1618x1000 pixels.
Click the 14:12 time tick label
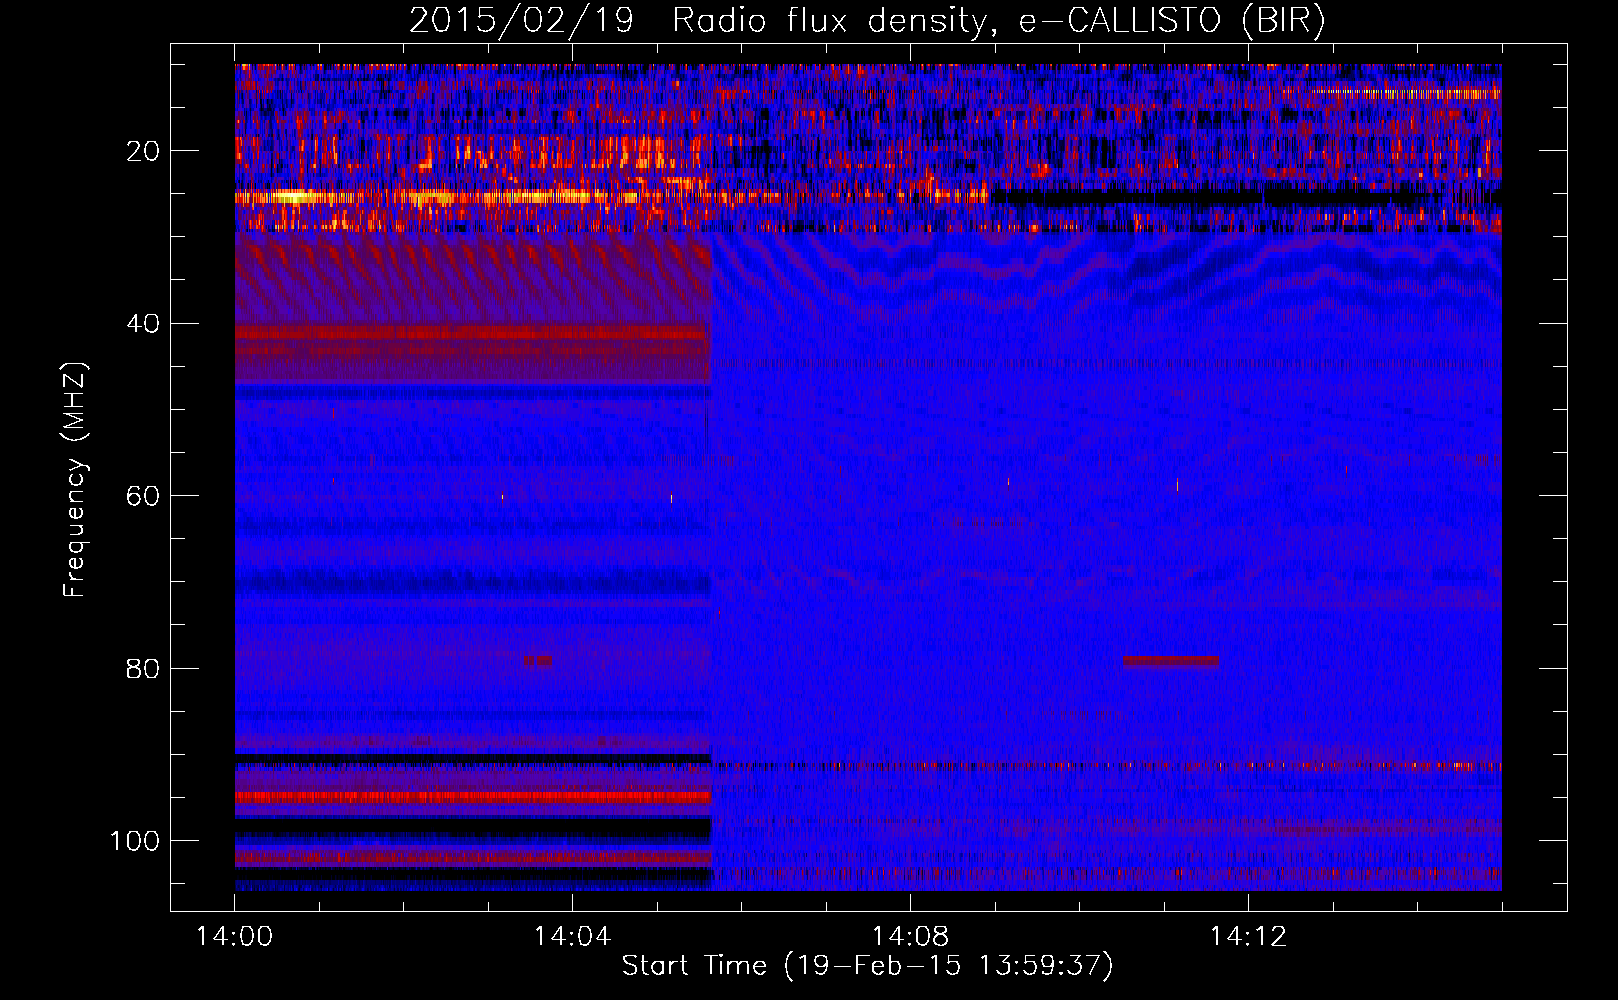pos(1248,937)
